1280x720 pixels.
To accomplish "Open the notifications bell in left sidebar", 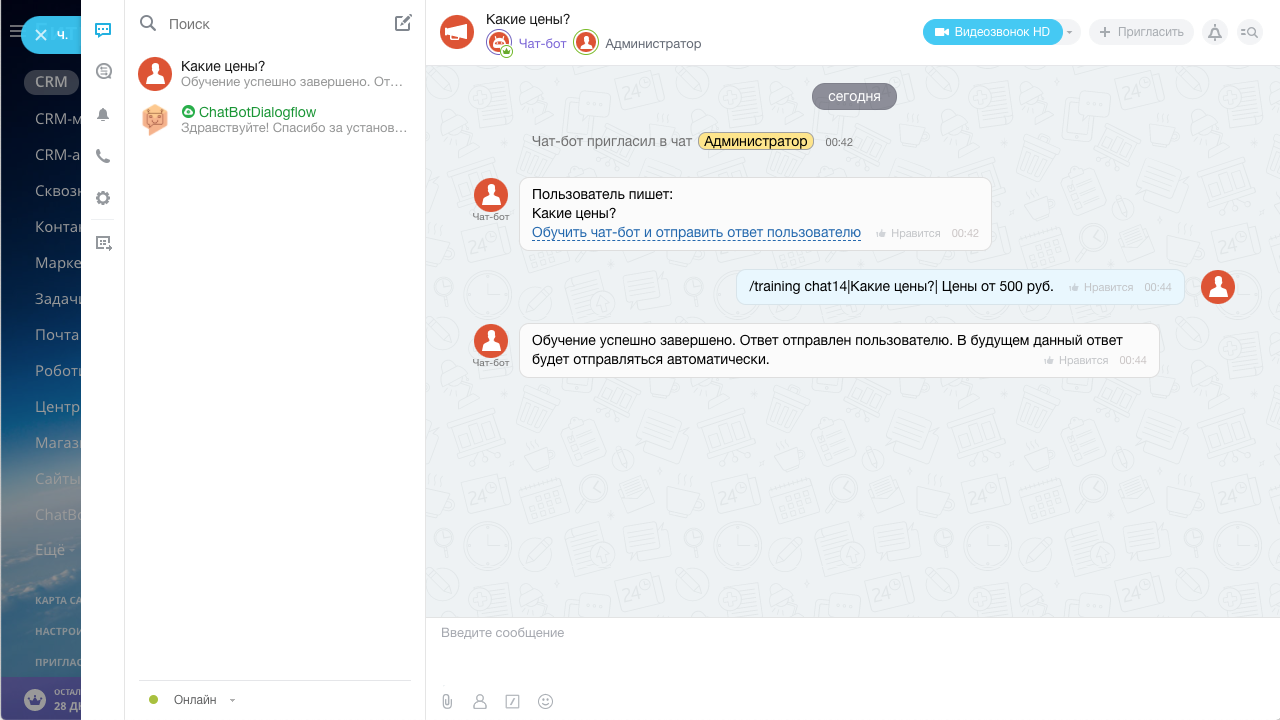I will tap(103, 115).
